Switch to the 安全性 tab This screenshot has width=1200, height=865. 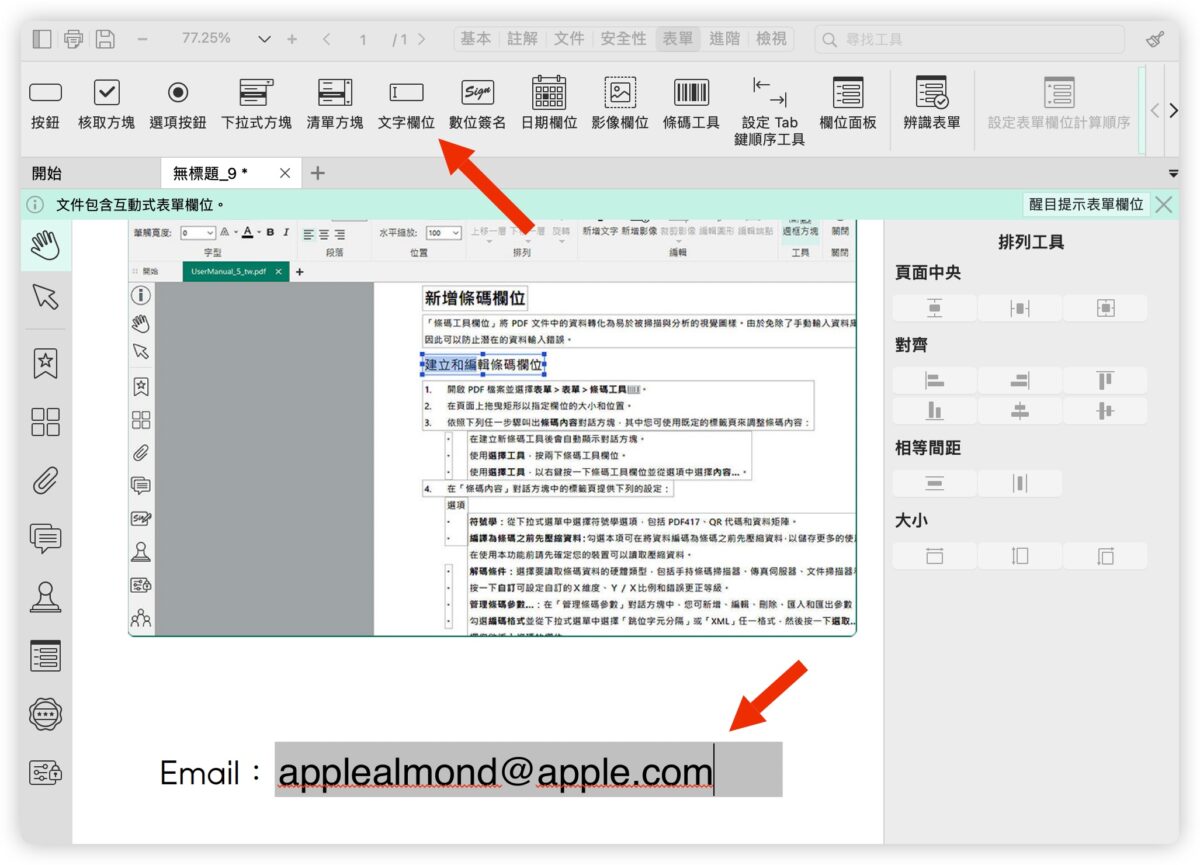pos(624,39)
